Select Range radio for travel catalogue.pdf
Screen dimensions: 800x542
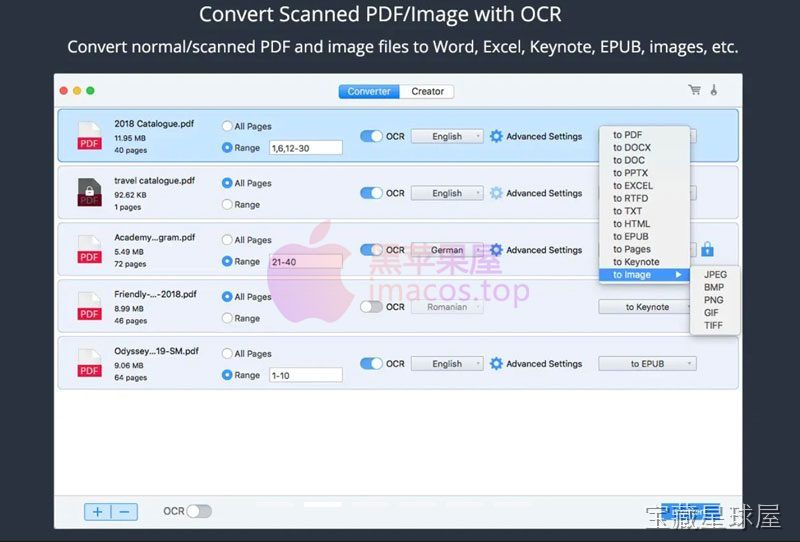point(227,205)
